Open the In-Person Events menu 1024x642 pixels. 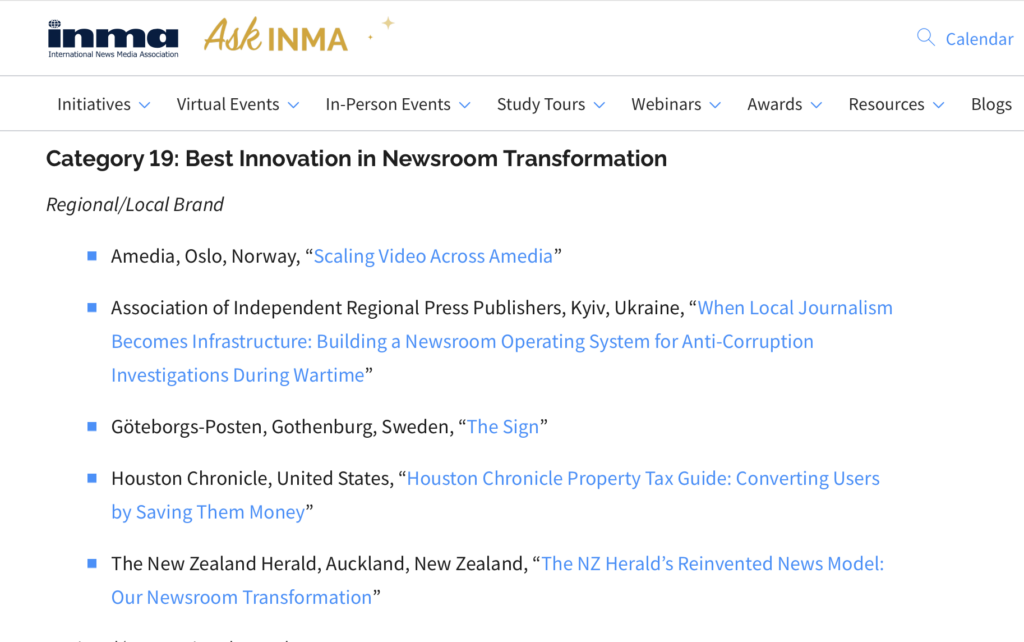click(388, 104)
